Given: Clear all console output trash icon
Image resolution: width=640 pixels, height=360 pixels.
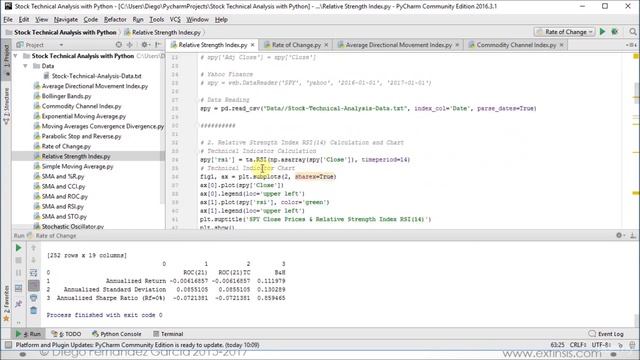Looking at the screenshot, I should coord(33,311).
